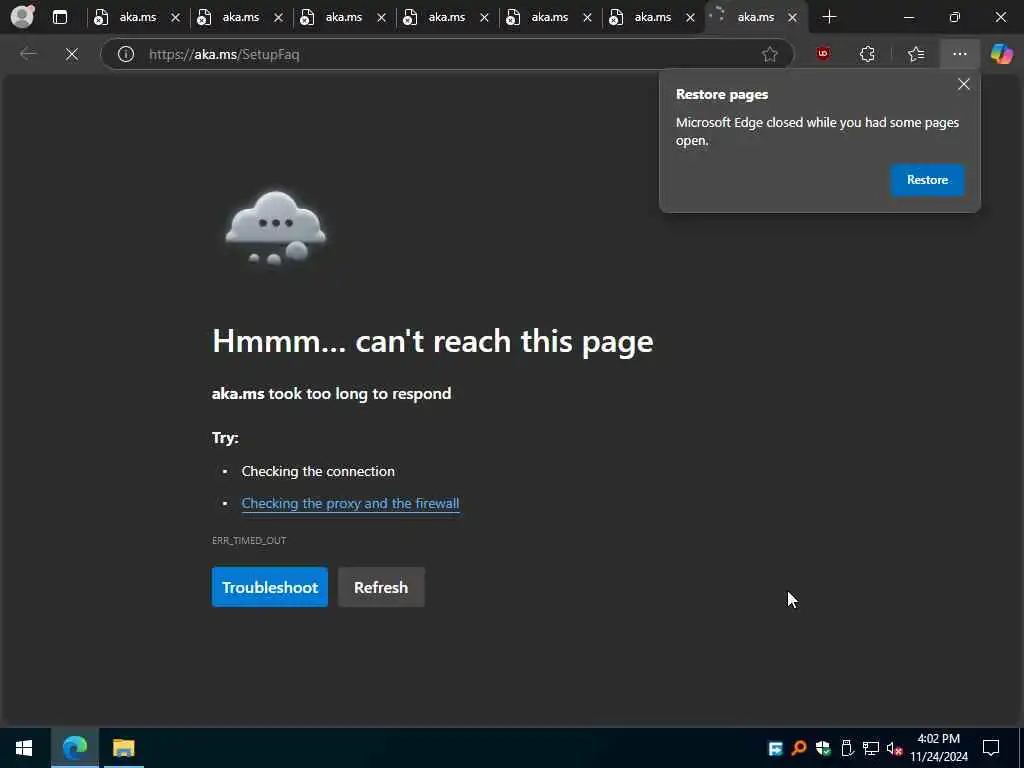
Task: Open File Explorer from the taskbar
Action: pyautogui.click(x=123, y=748)
